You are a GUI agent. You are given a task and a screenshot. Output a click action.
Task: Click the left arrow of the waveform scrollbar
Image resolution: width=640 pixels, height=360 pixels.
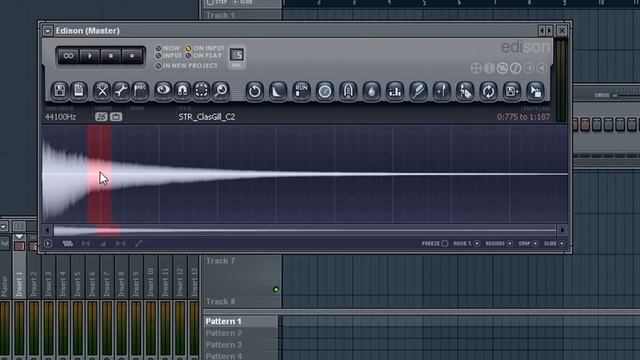point(47,230)
